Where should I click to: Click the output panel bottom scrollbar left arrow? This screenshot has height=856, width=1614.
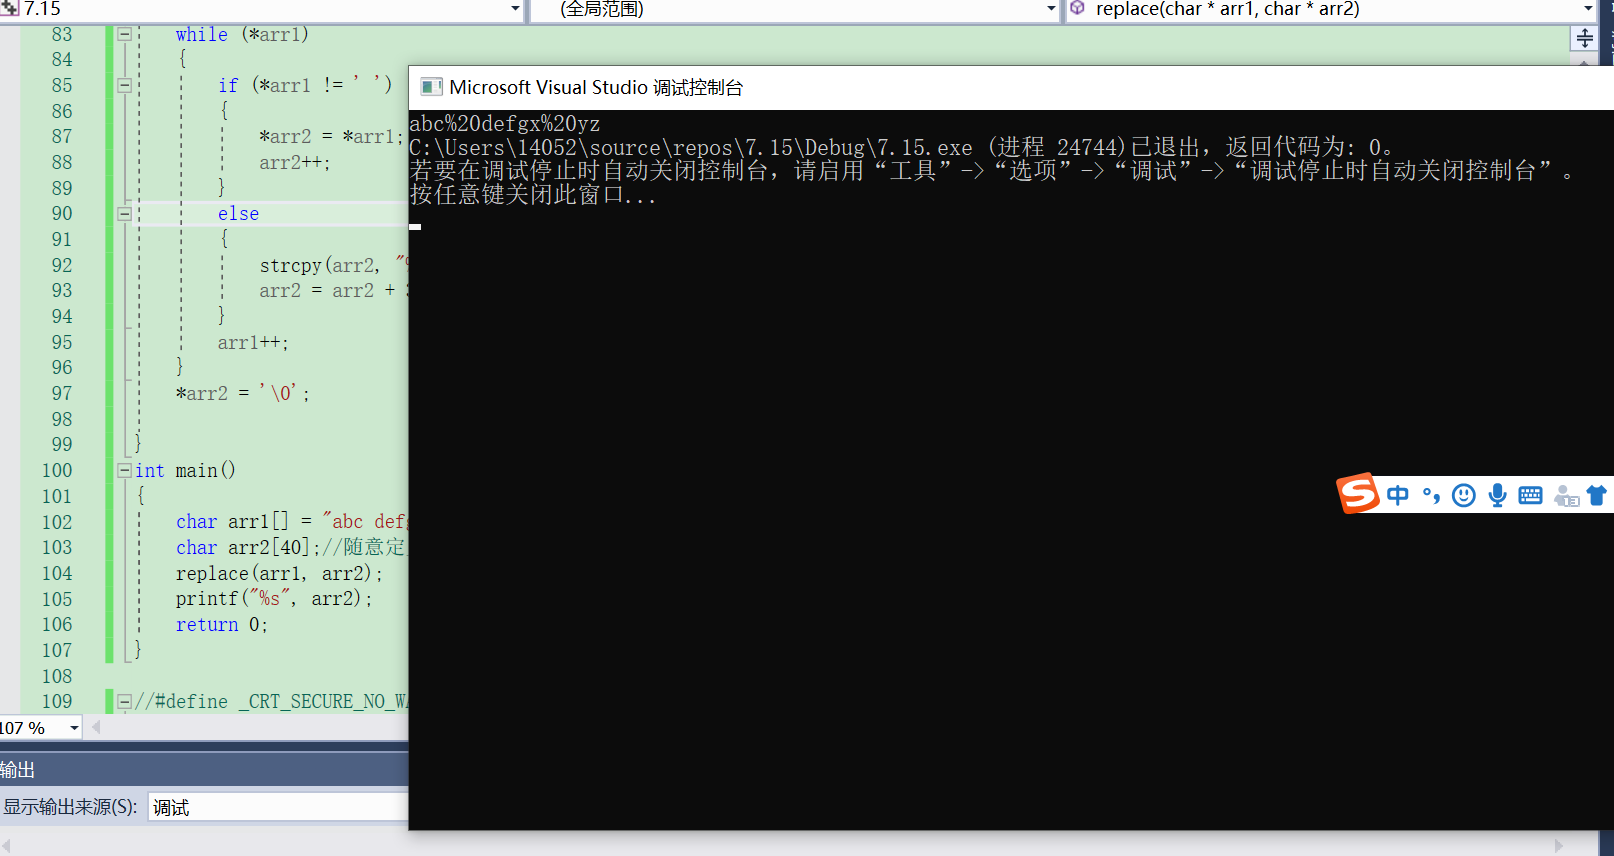click(x=7, y=846)
